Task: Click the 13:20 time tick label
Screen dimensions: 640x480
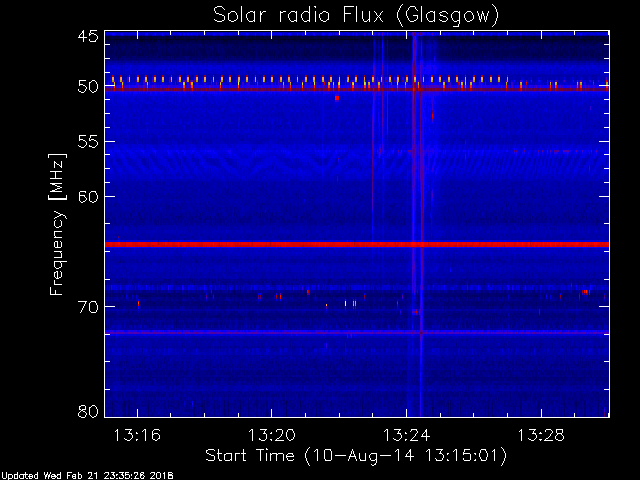Action: pyautogui.click(x=272, y=435)
